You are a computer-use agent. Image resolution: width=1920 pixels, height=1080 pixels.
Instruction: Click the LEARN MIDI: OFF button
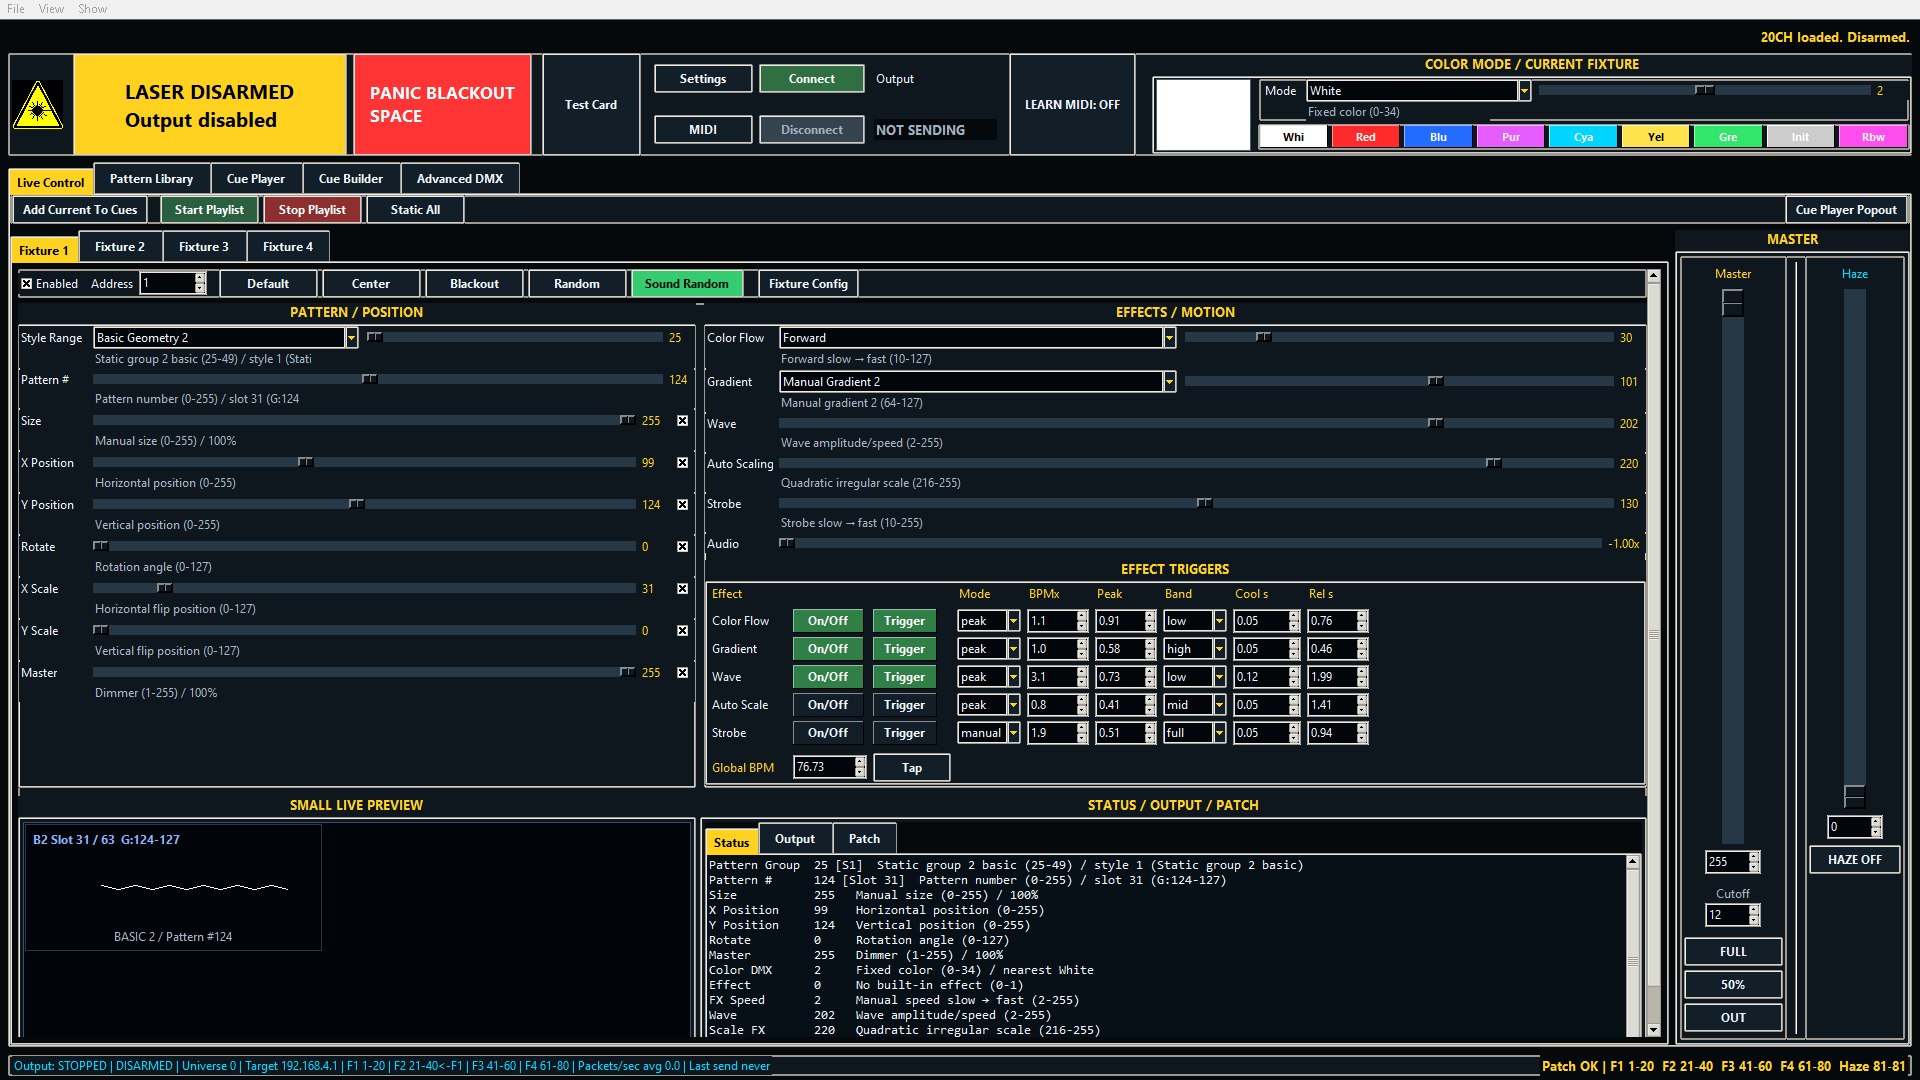point(1072,105)
